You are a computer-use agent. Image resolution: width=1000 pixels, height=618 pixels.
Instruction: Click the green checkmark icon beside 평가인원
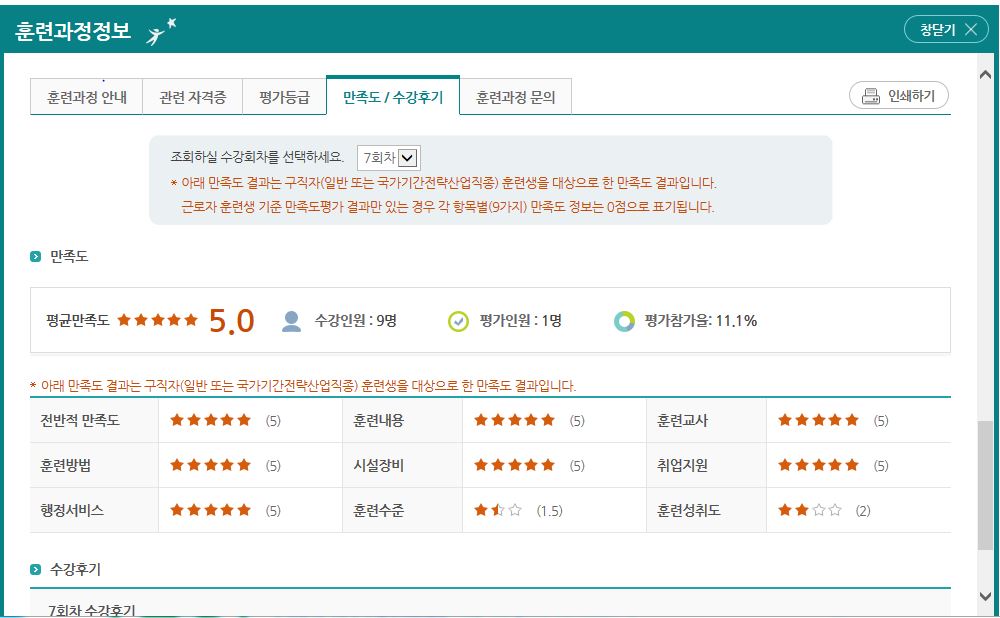458,321
